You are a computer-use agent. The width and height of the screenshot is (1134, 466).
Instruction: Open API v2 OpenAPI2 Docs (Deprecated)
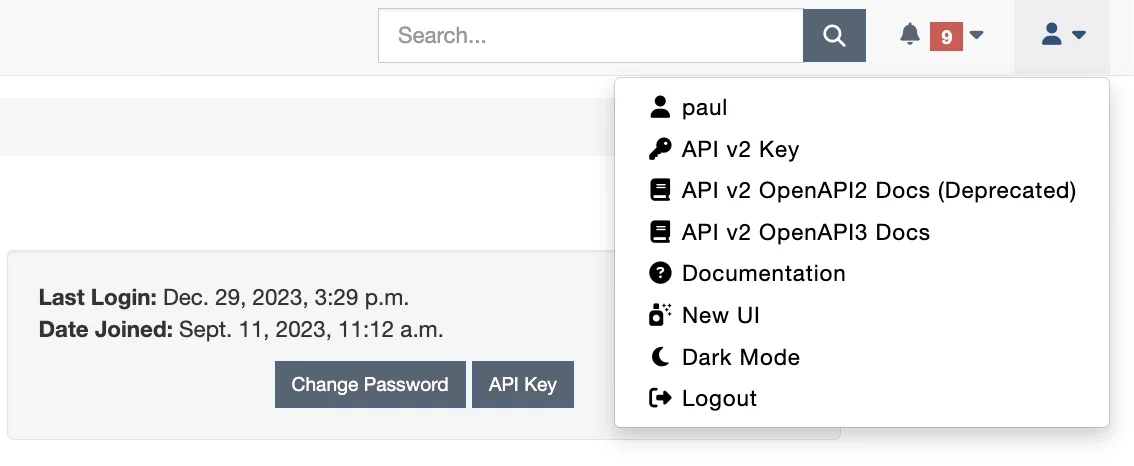(x=878, y=190)
